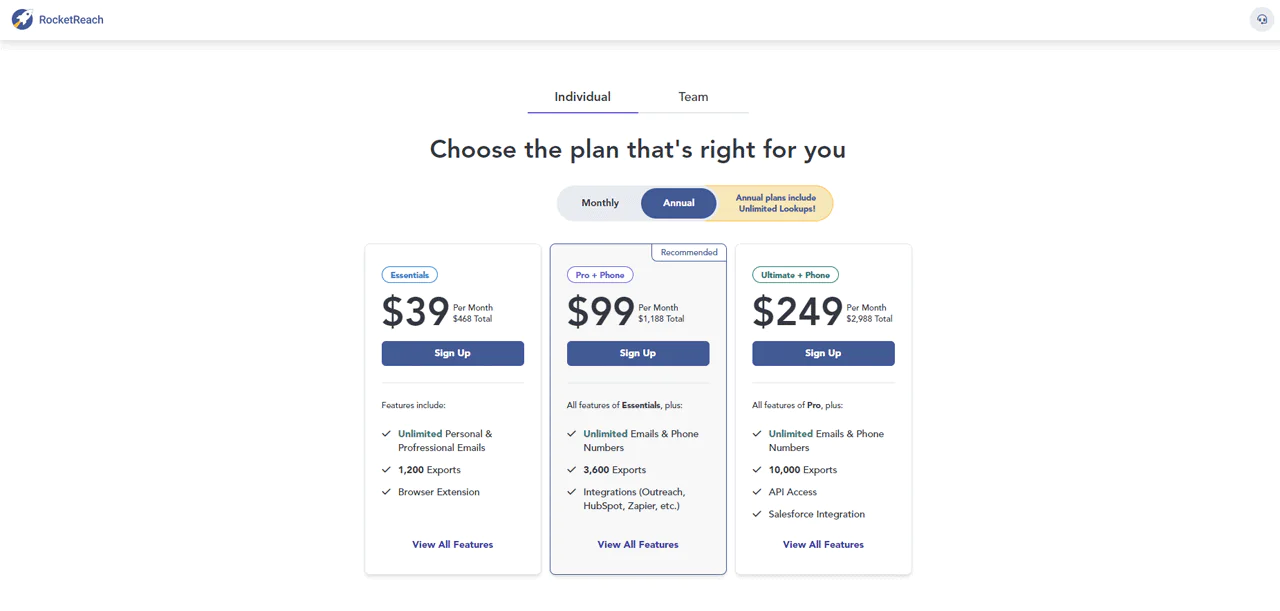View All Features under the Essentials plan
1280x611 pixels.
click(452, 544)
